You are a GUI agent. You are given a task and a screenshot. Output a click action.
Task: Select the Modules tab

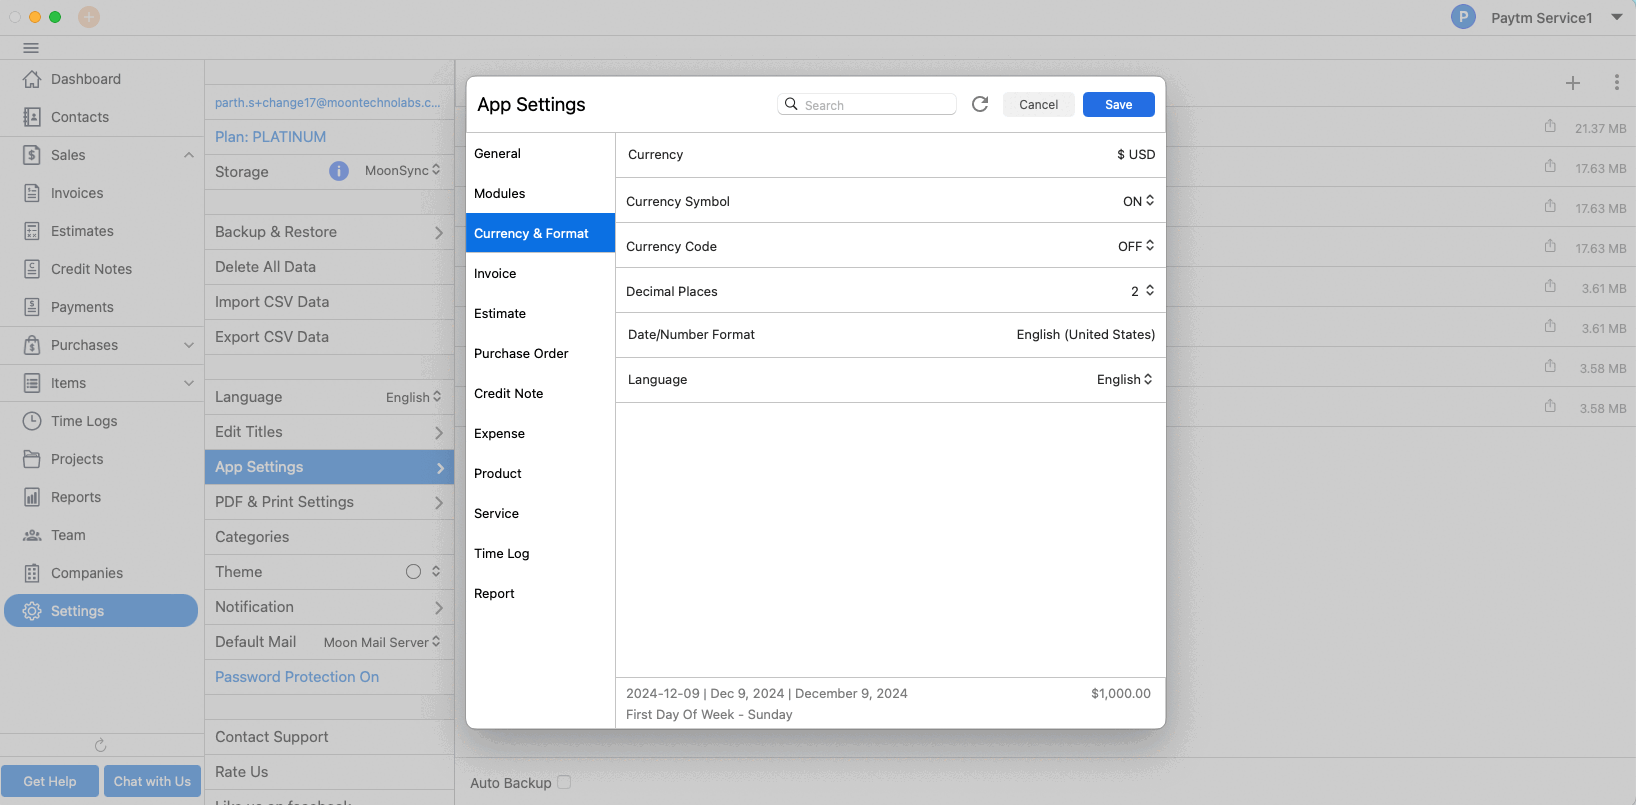point(540,193)
